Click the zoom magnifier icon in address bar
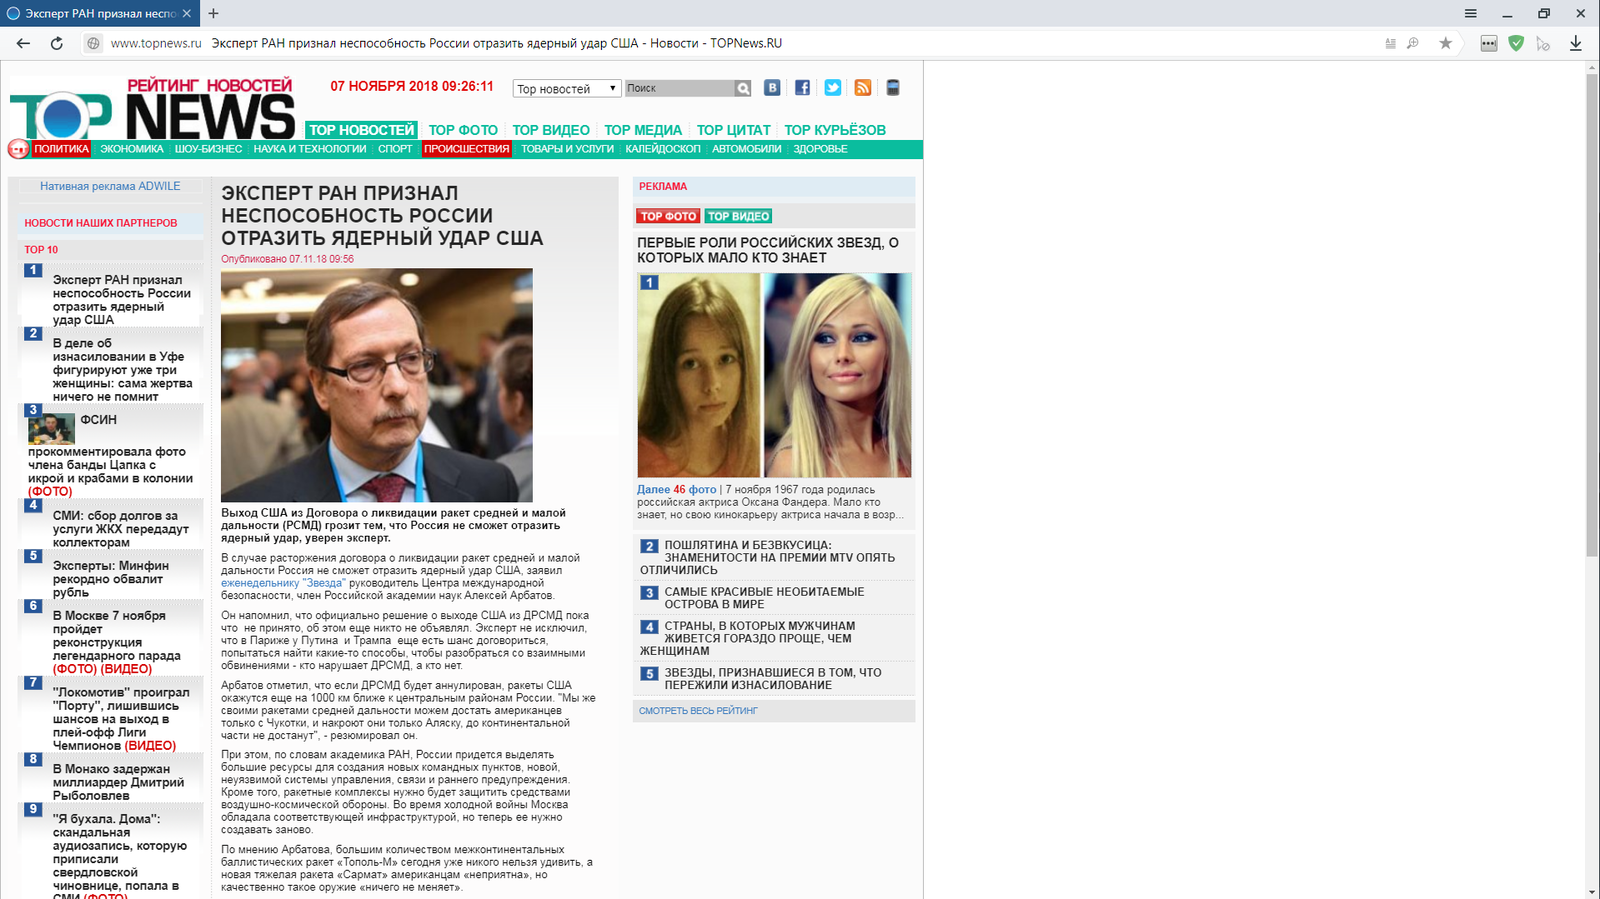Viewport: 1600px width, 899px height. (x=1413, y=43)
